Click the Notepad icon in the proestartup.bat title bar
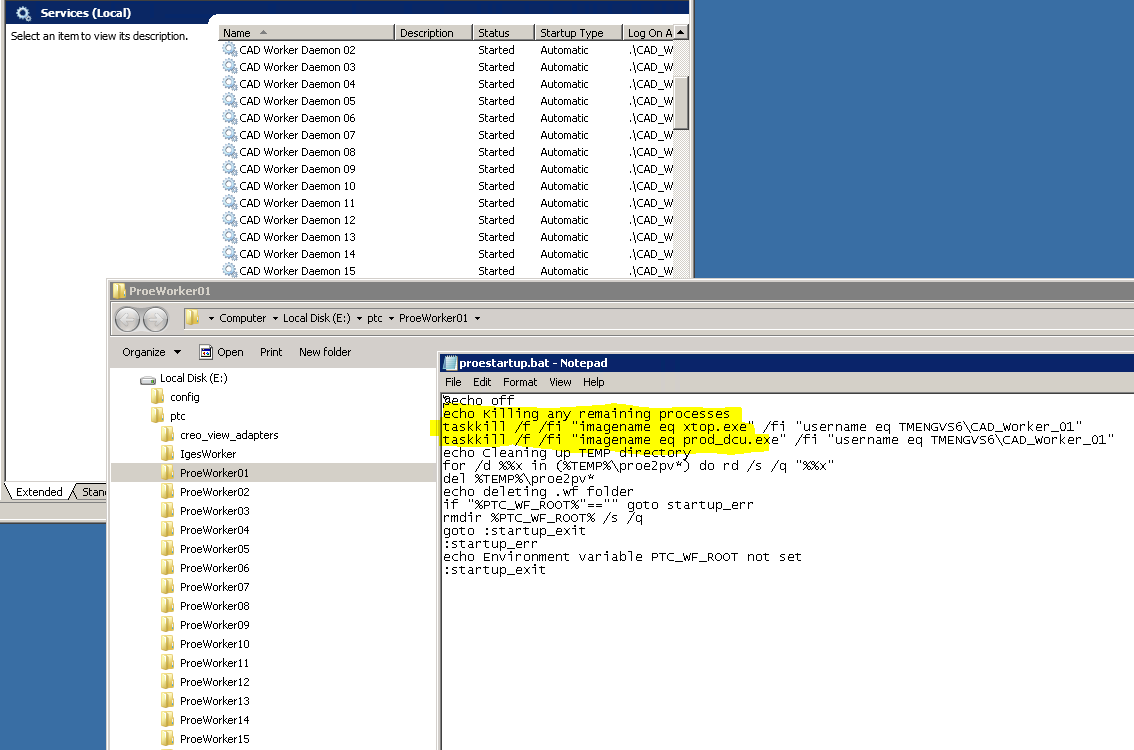1134x750 pixels. [449, 362]
